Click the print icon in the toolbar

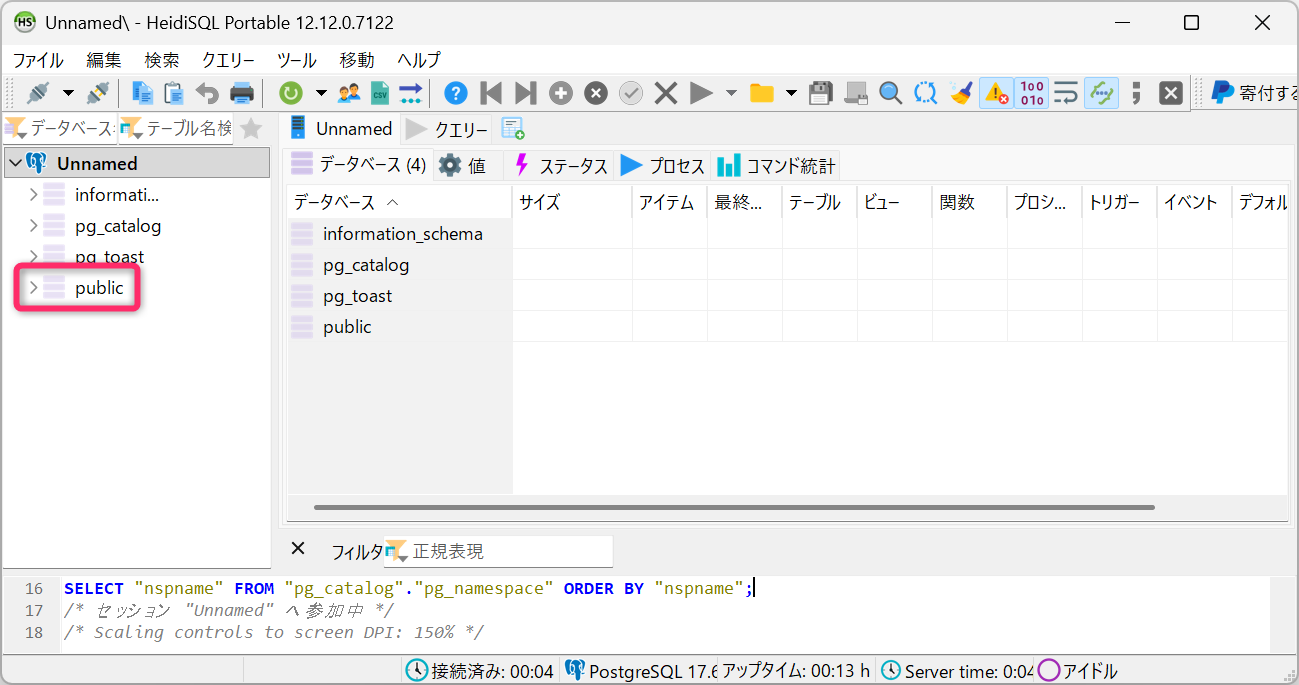[x=242, y=93]
